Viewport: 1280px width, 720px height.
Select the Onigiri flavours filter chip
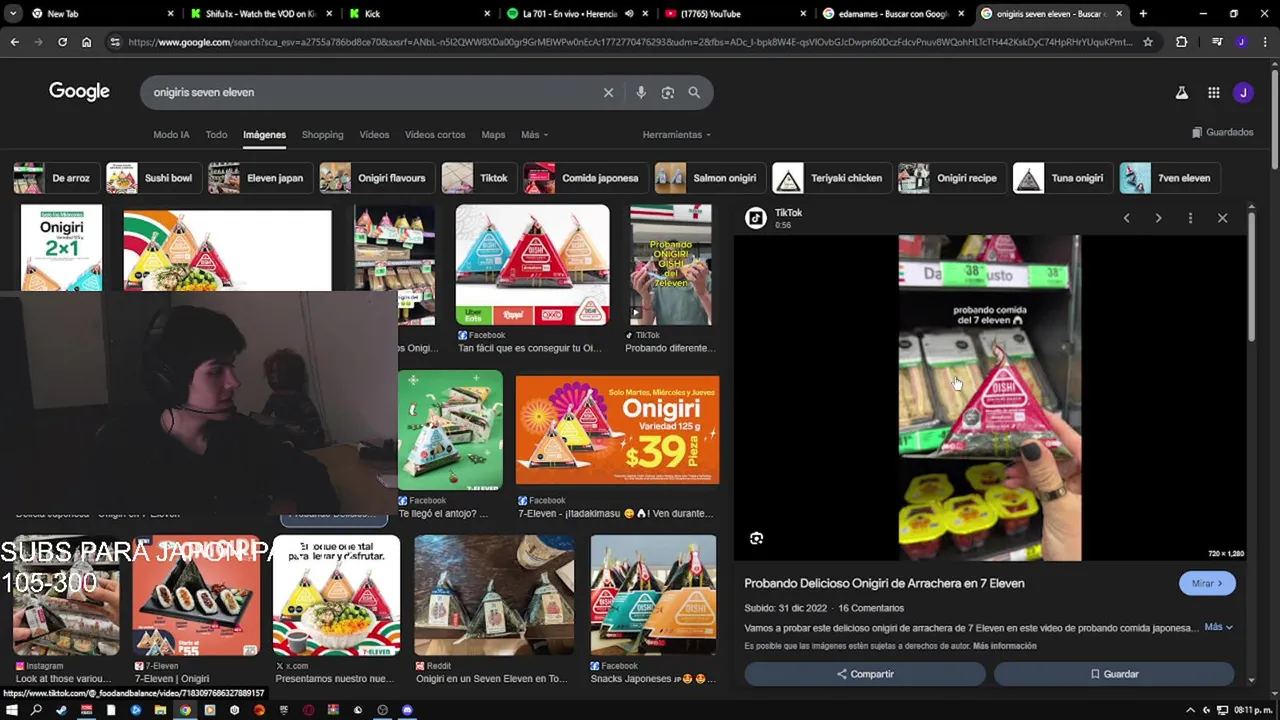376,178
